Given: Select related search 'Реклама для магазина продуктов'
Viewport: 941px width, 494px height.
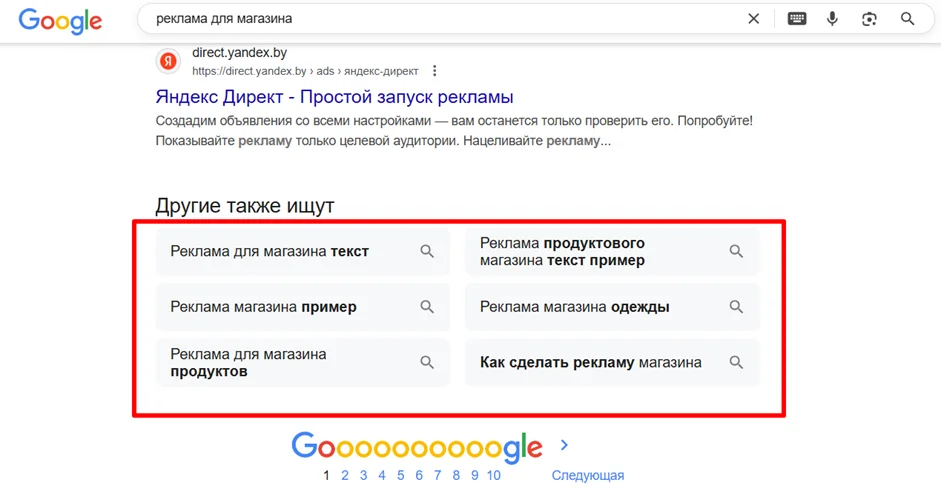Looking at the screenshot, I should tap(302, 362).
